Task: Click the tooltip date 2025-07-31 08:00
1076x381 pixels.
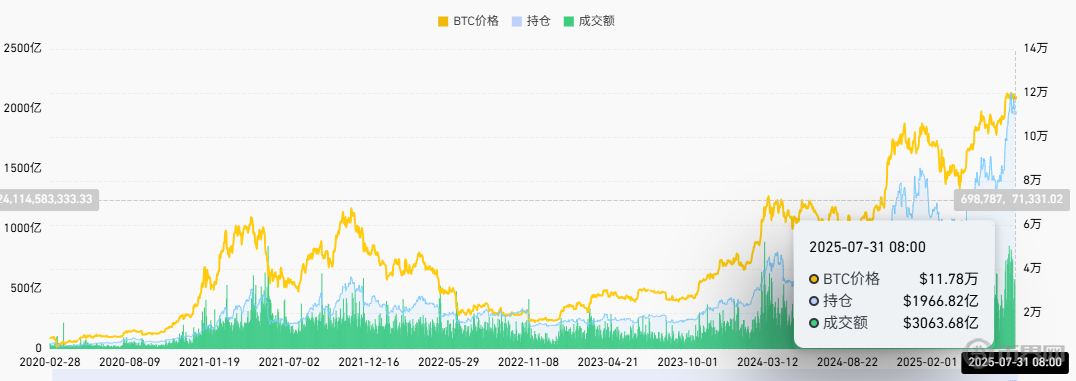Action: (x=867, y=247)
